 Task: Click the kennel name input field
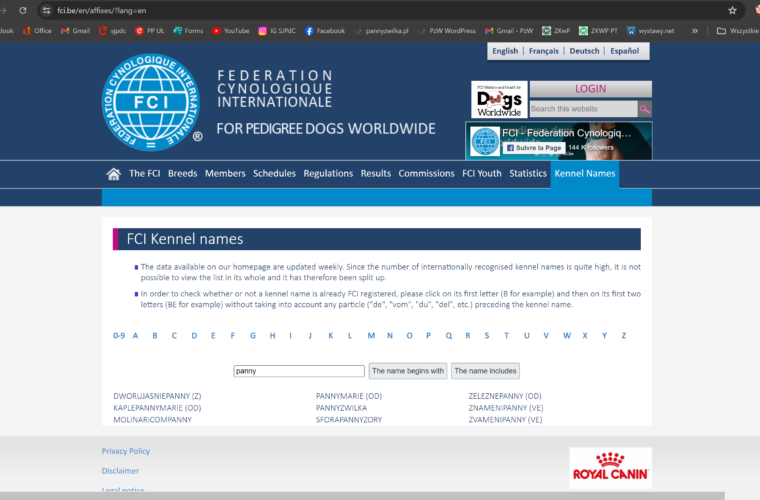click(x=299, y=371)
